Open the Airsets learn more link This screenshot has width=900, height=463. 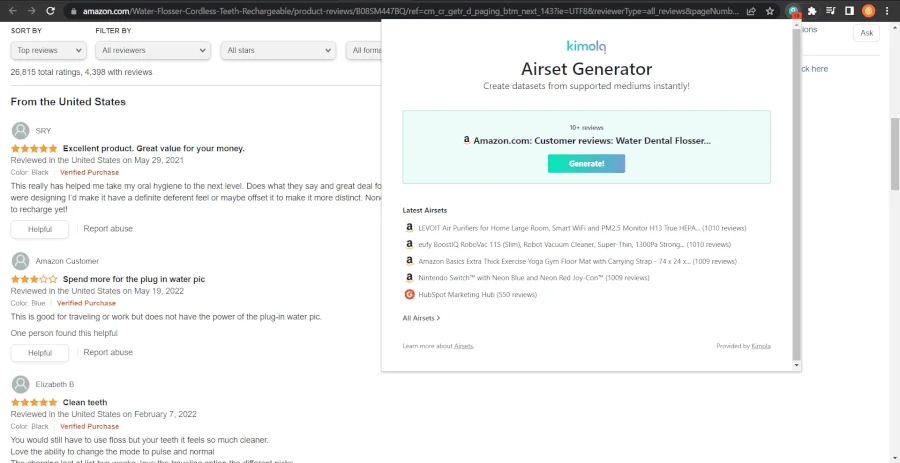(x=463, y=346)
